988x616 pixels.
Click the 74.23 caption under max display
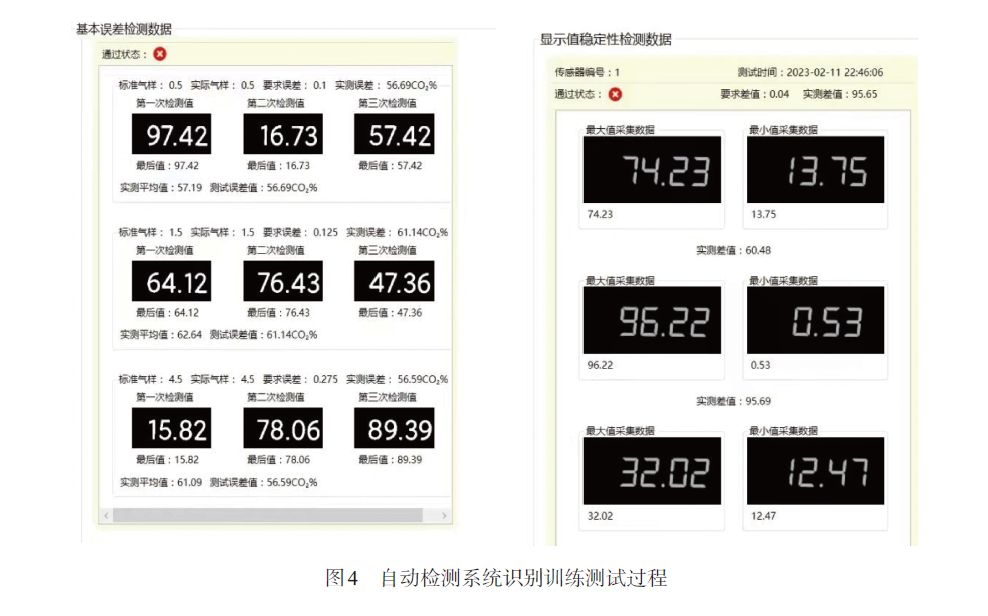tap(600, 215)
